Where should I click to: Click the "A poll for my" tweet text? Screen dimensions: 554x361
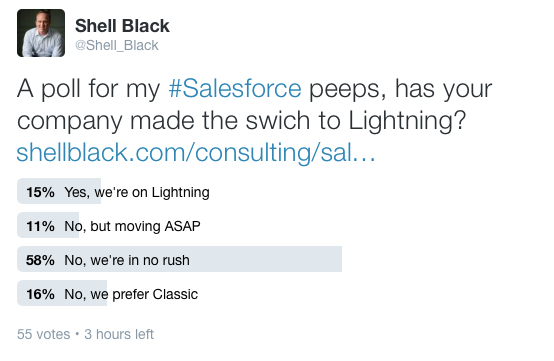89,88
